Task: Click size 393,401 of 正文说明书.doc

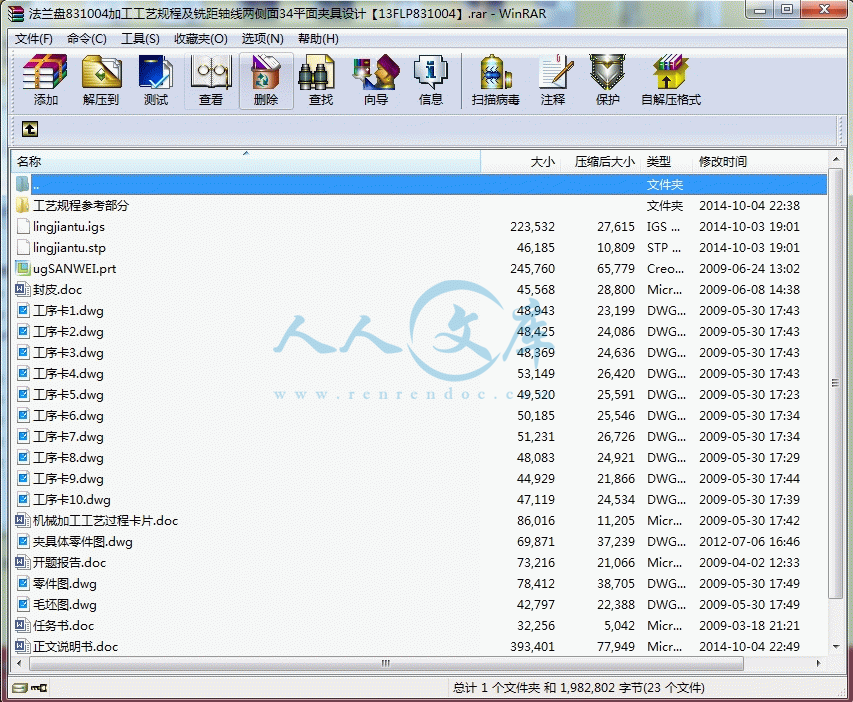Action: coord(533,646)
